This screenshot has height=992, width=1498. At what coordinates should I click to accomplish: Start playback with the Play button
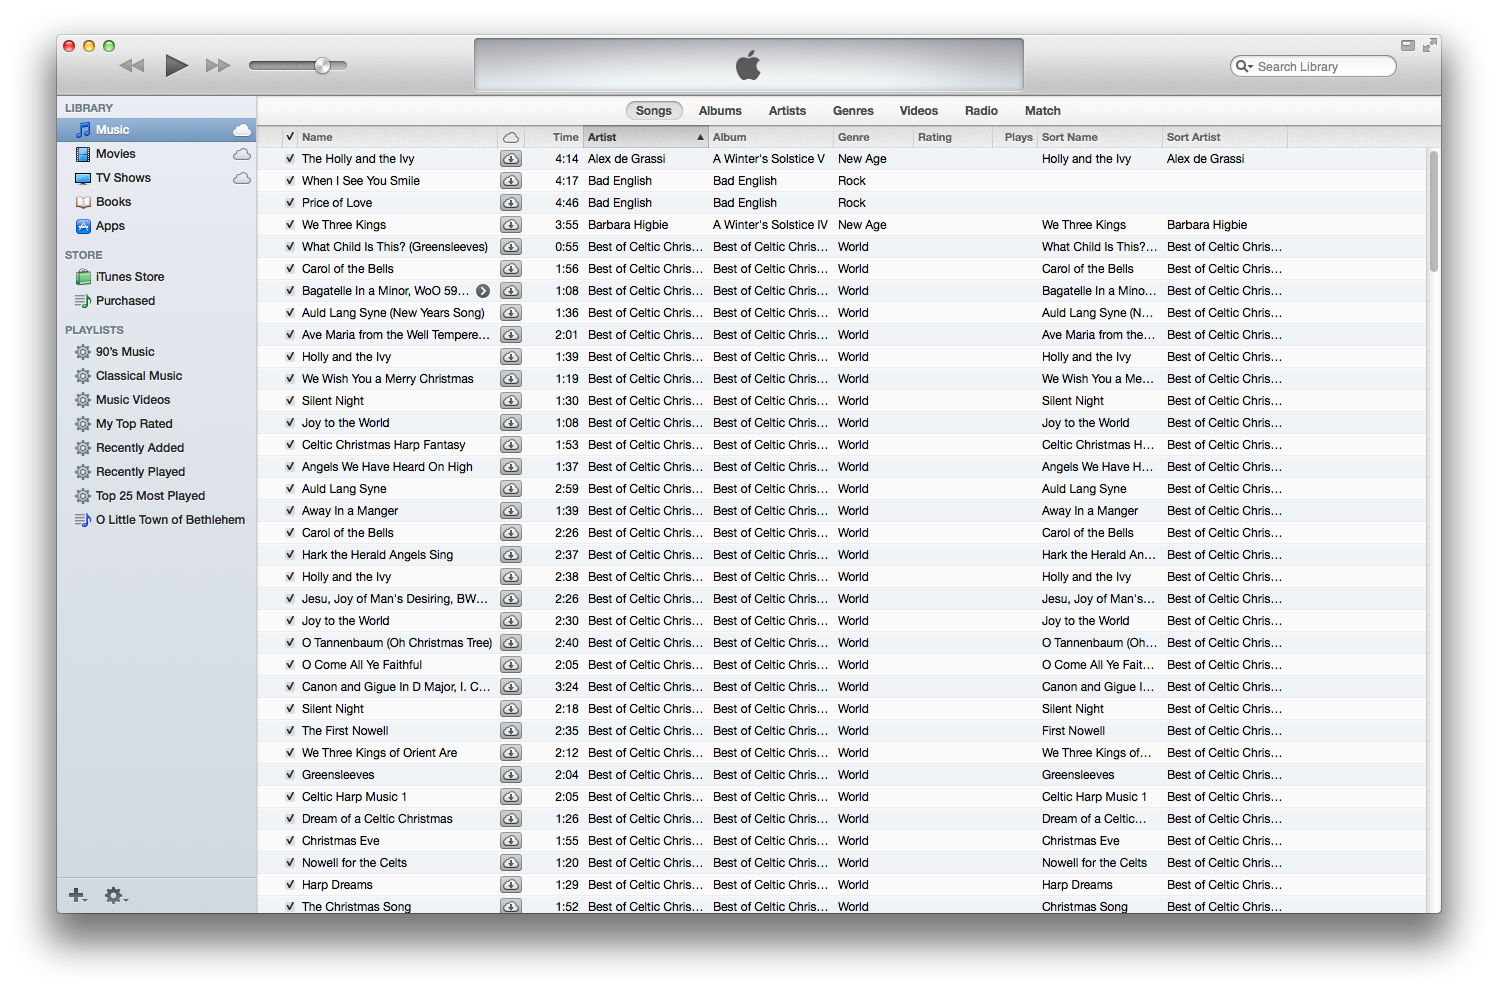tap(177, 65)
